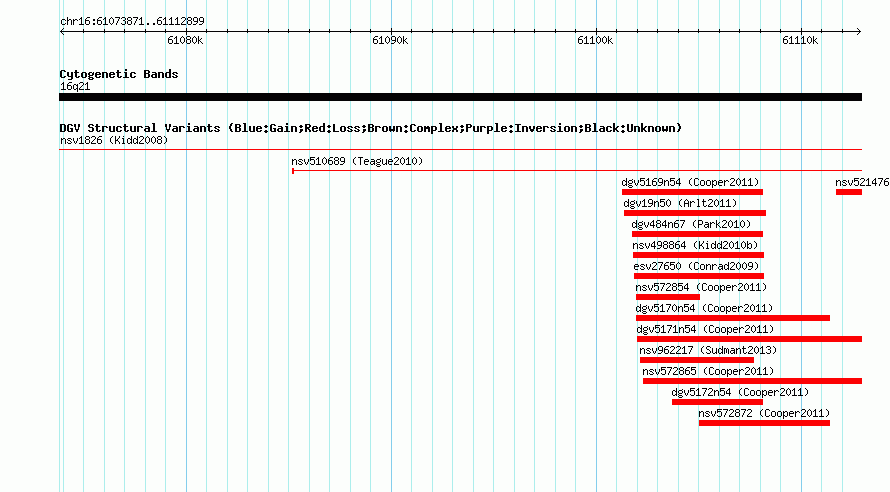Open variant dgv5171n54 (Cooper2011) label
890x492 pixels.
(705, 329)
